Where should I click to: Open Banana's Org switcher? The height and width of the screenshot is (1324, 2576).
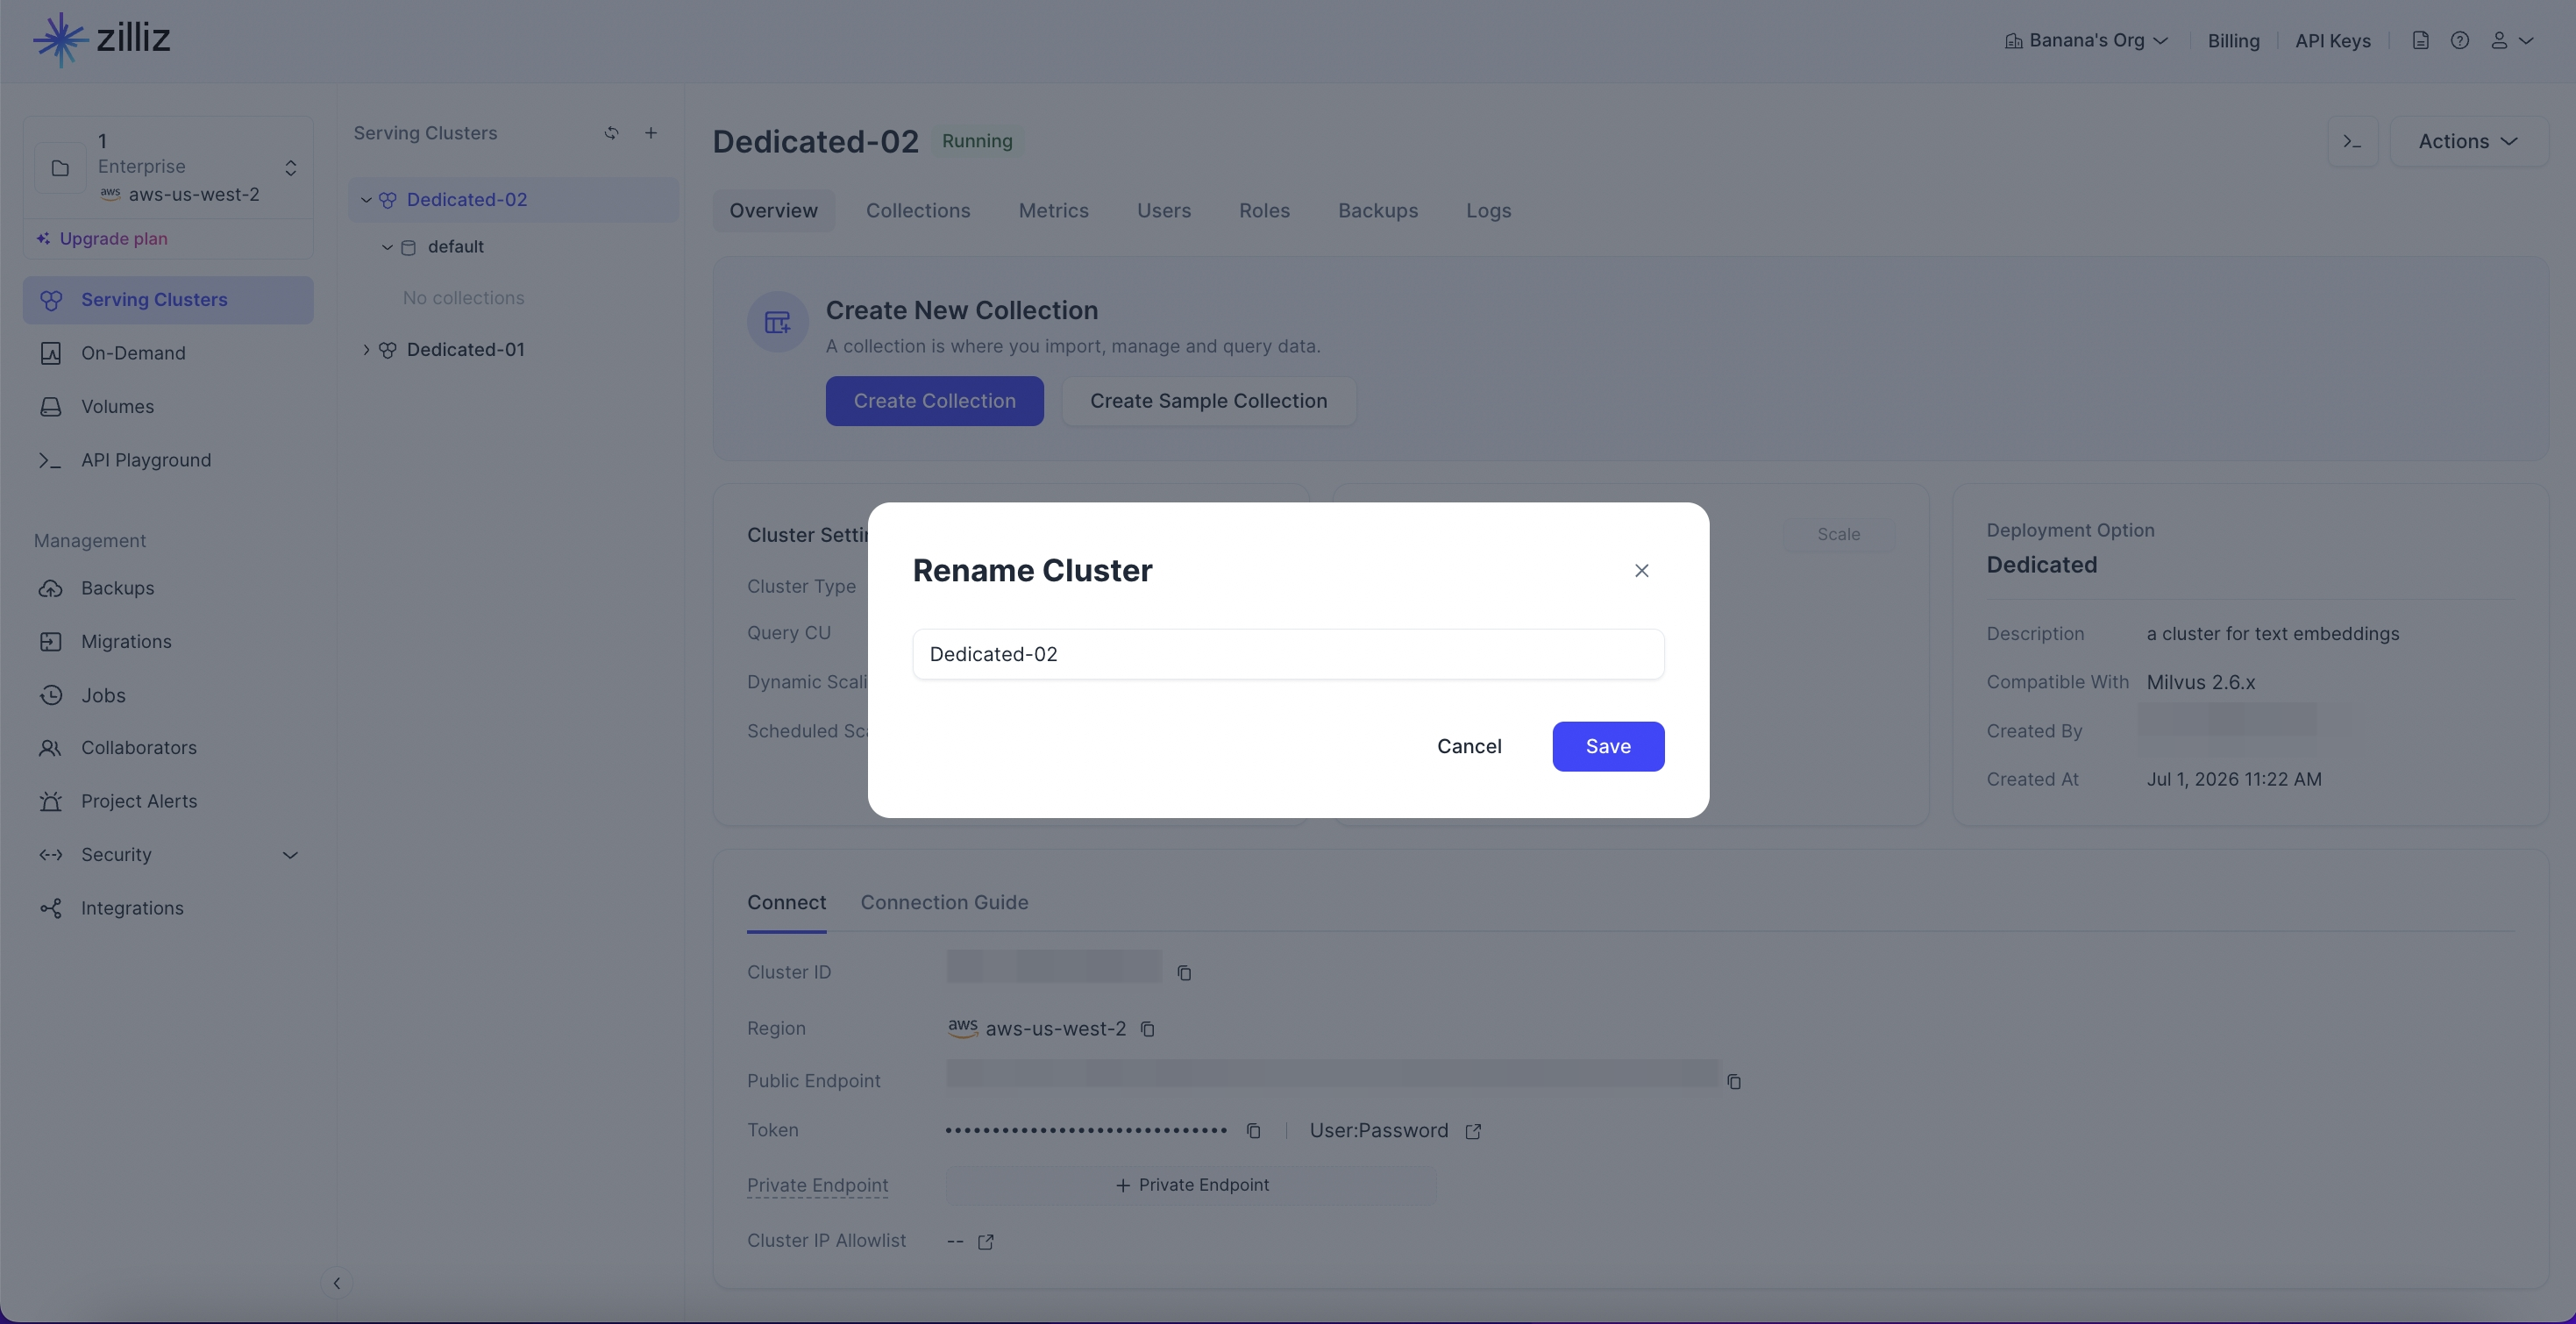coord(2086,41)
